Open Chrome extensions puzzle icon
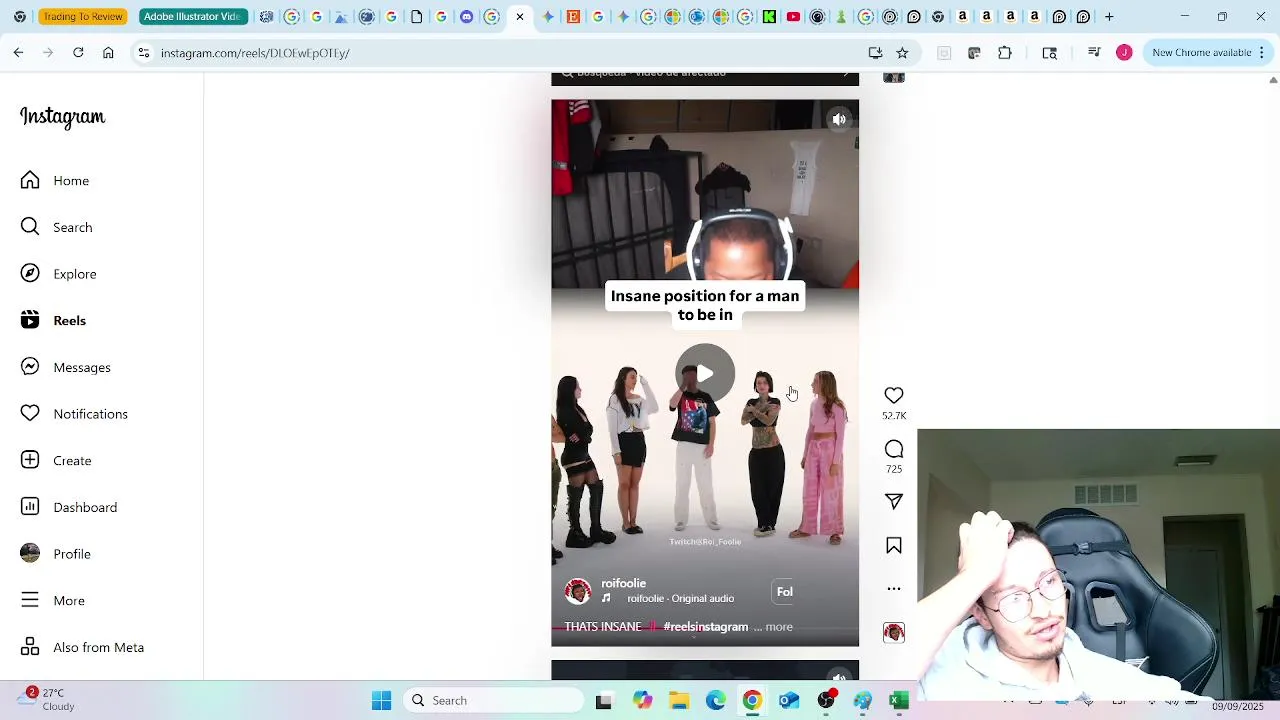Screen dimensions: 1280x720 coord(1005,53)
